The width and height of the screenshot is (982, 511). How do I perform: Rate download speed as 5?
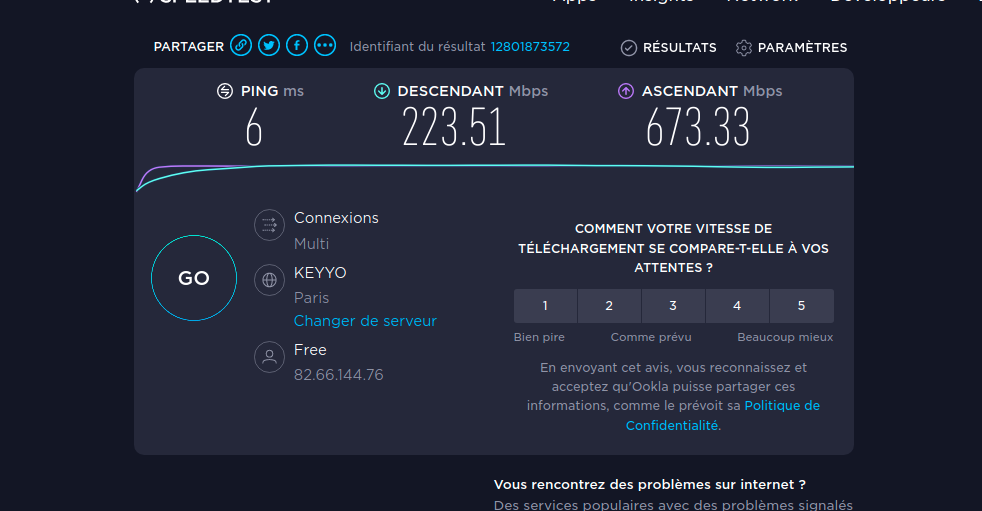(802, 306)
